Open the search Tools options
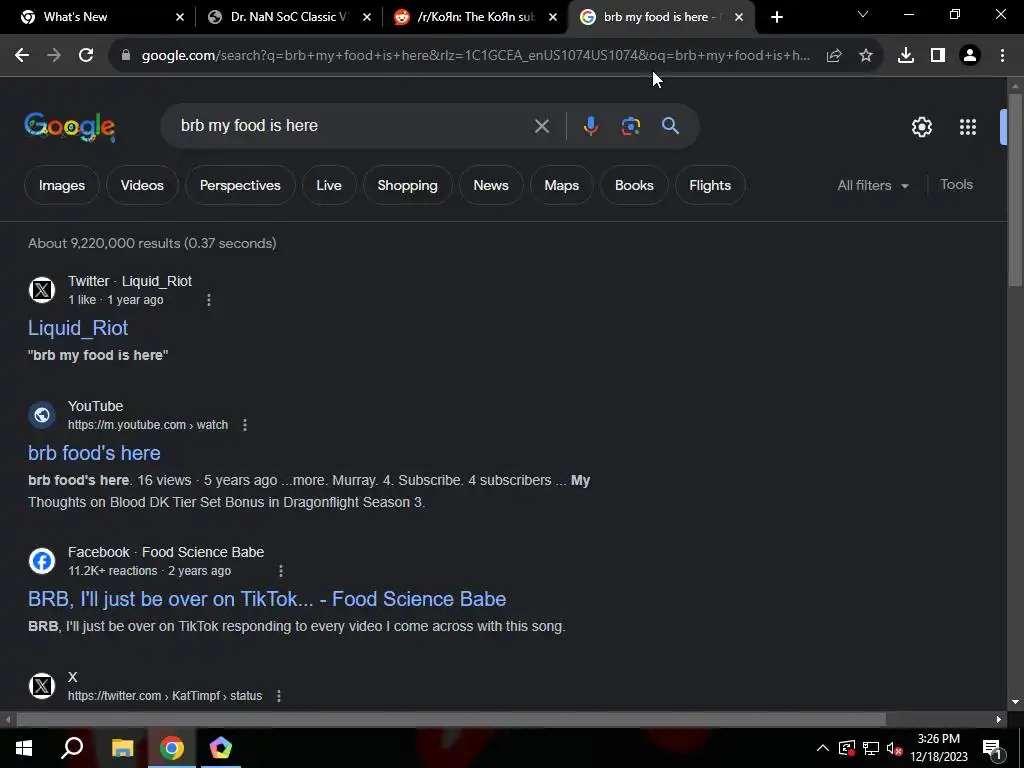Image resolution: width=1024 pixels, height=768 pixels. 956,185
